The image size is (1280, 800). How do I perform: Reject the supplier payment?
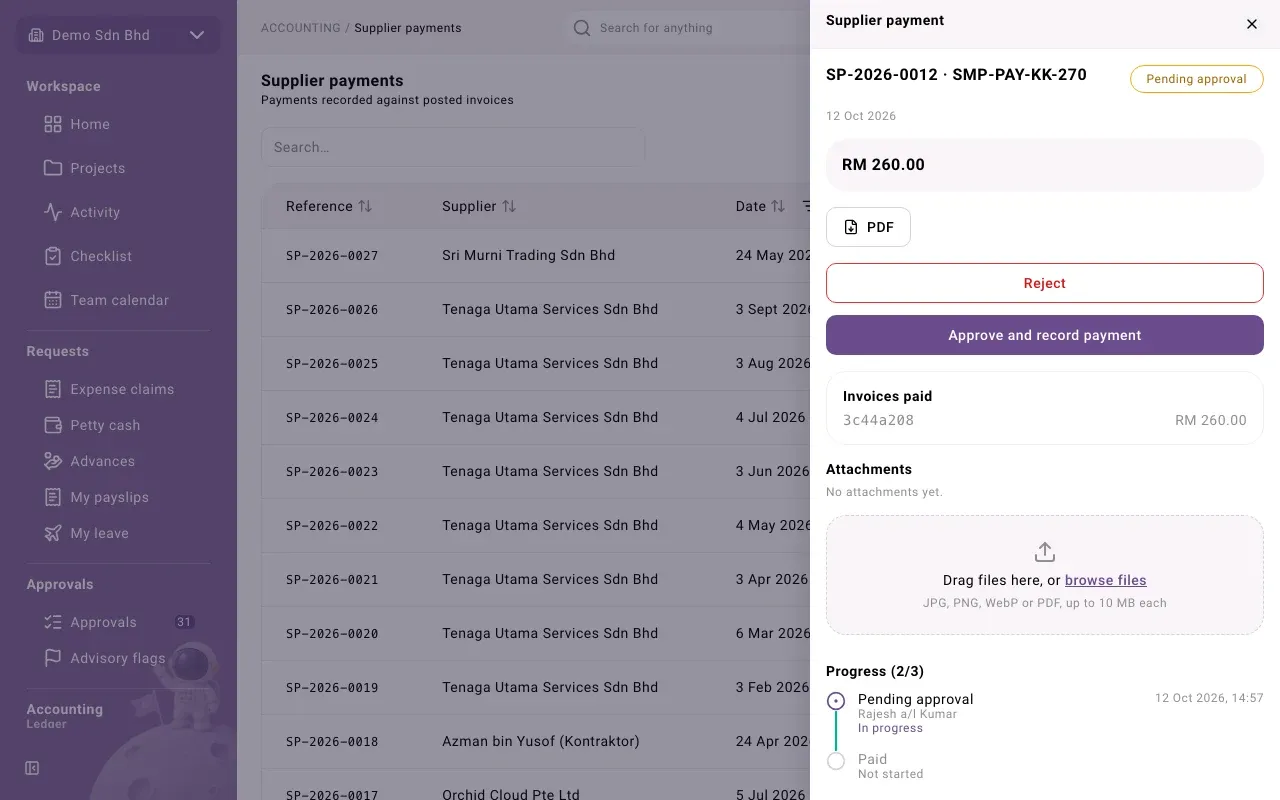tap(1045, 283)
